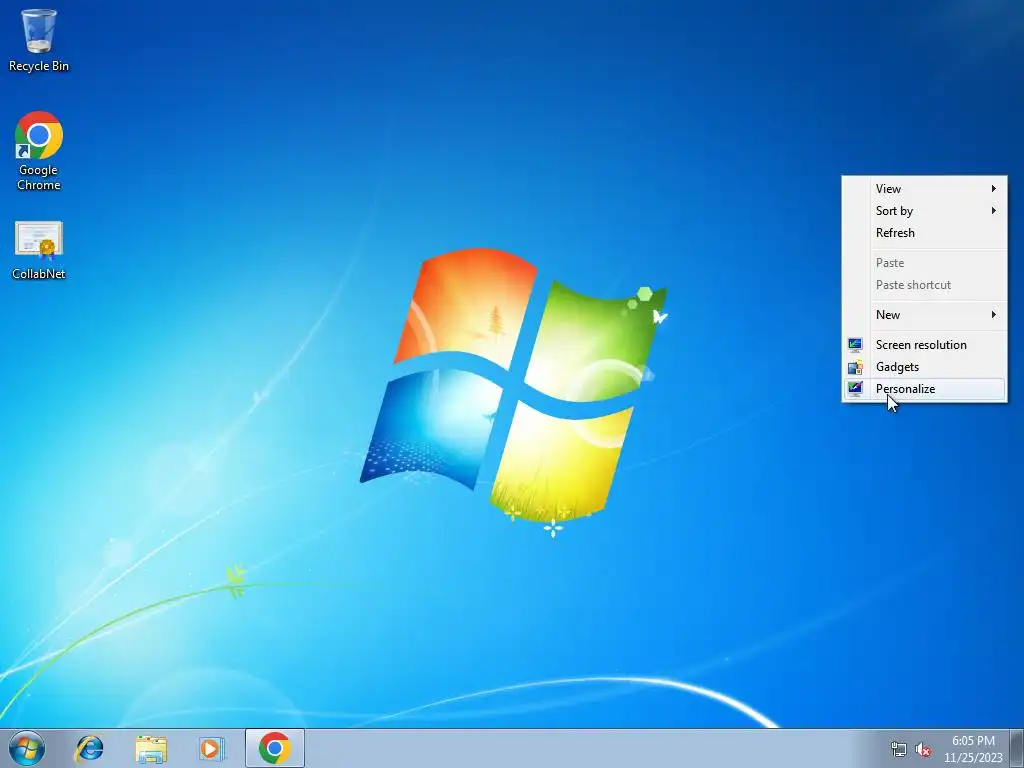Choose Refresh in the context menu

pos(924,233)
